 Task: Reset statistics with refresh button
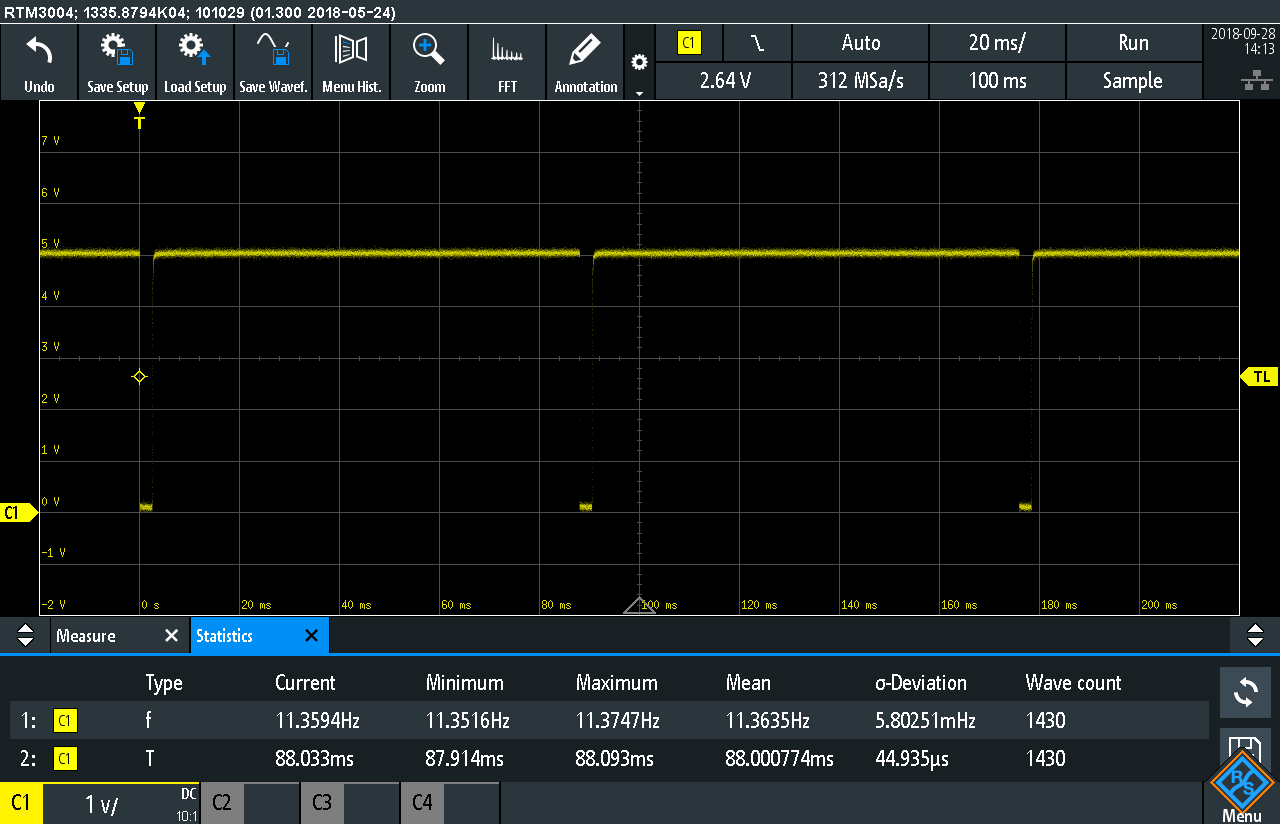click(x=1245, y=692)
